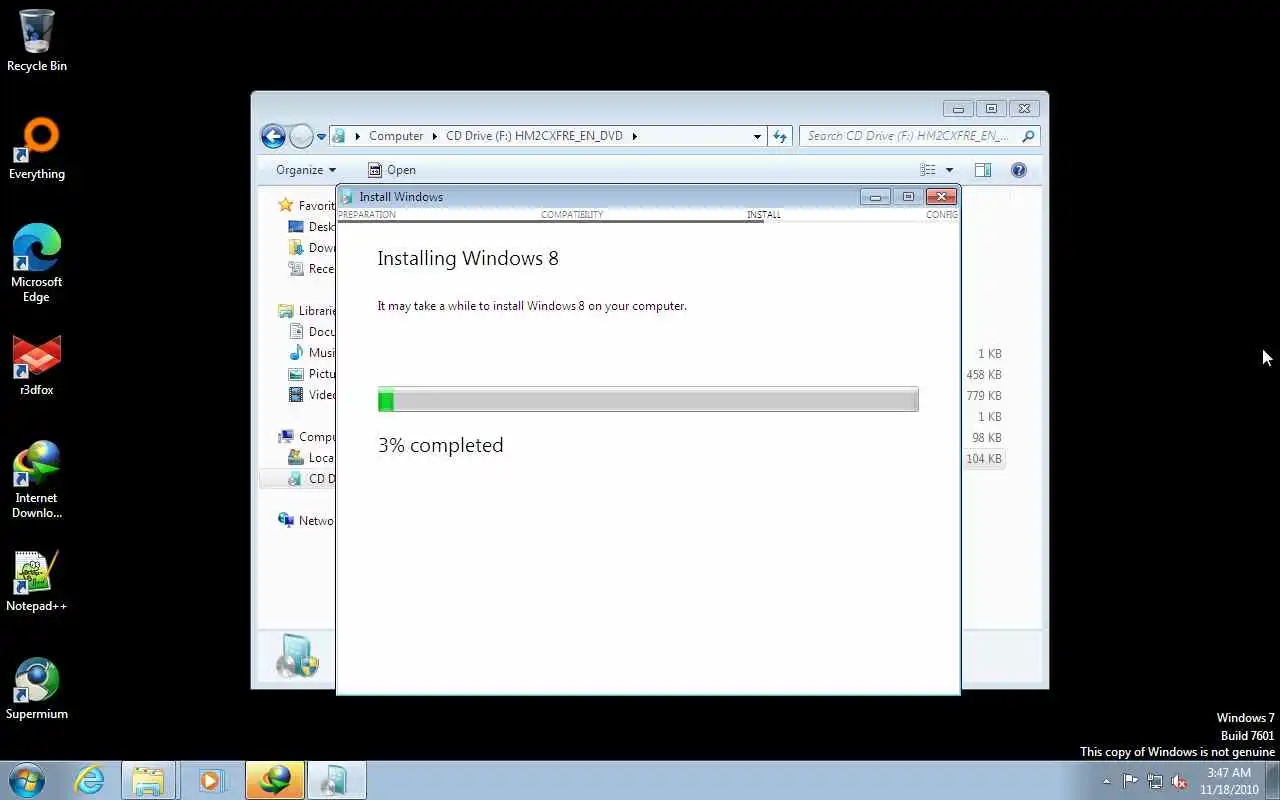Open the clock showing 3:47 AM

click(x=1229, y=781)
